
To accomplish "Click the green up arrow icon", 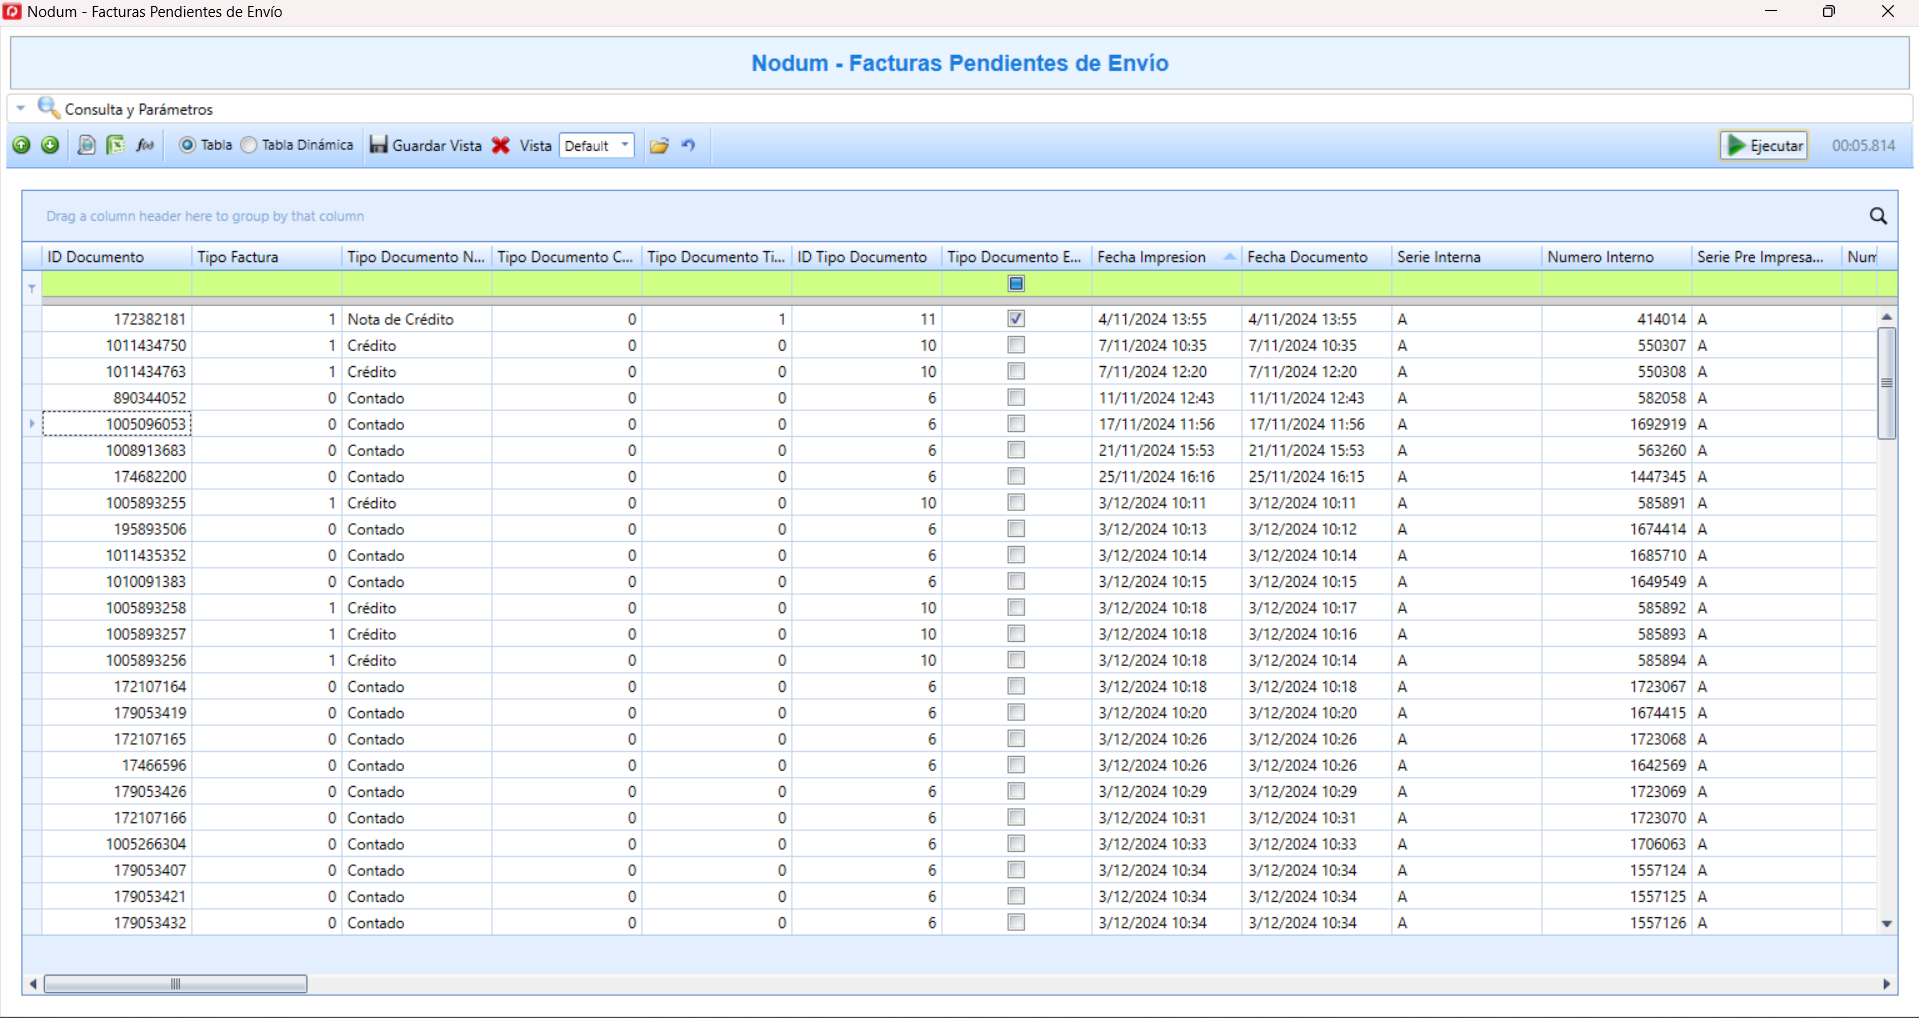I will [x=21, y=145].
